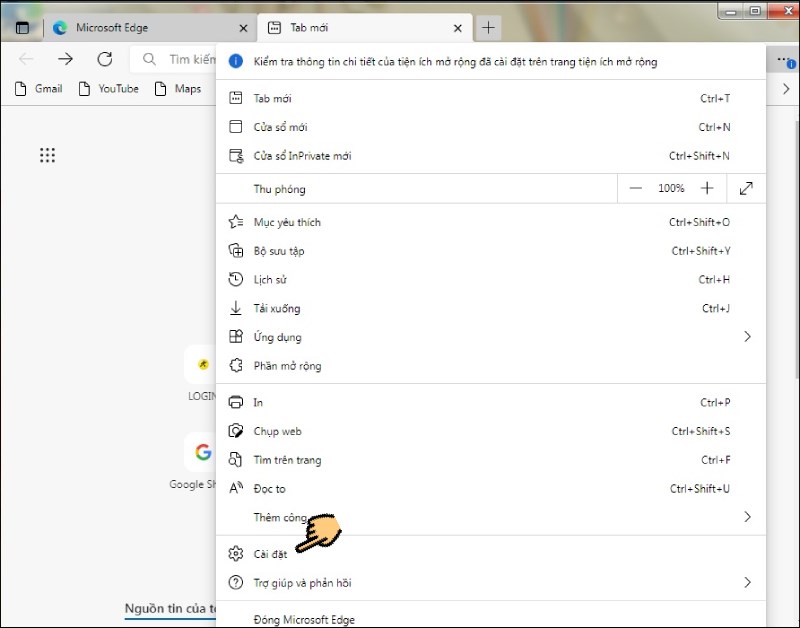Open the YouTube bookmark
Image resolution: width=800 pixels, height=628 pixels.
109,89
